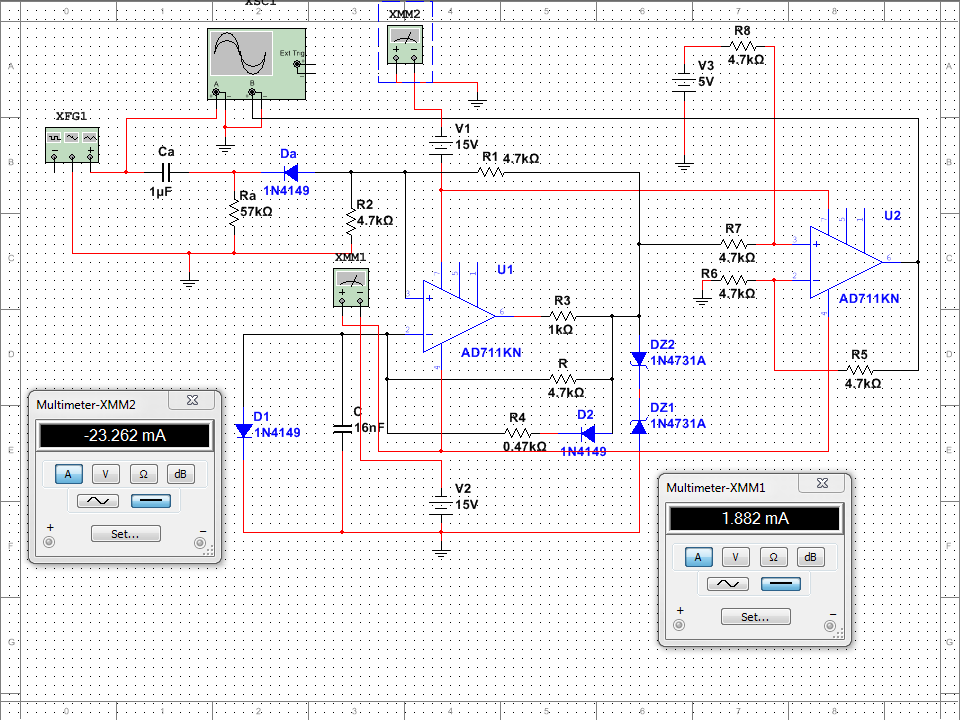This screenshot has height=720, width=960.
Task: Click the XMM2 multimeter symbol in circuit
Action: coord(405,44)
